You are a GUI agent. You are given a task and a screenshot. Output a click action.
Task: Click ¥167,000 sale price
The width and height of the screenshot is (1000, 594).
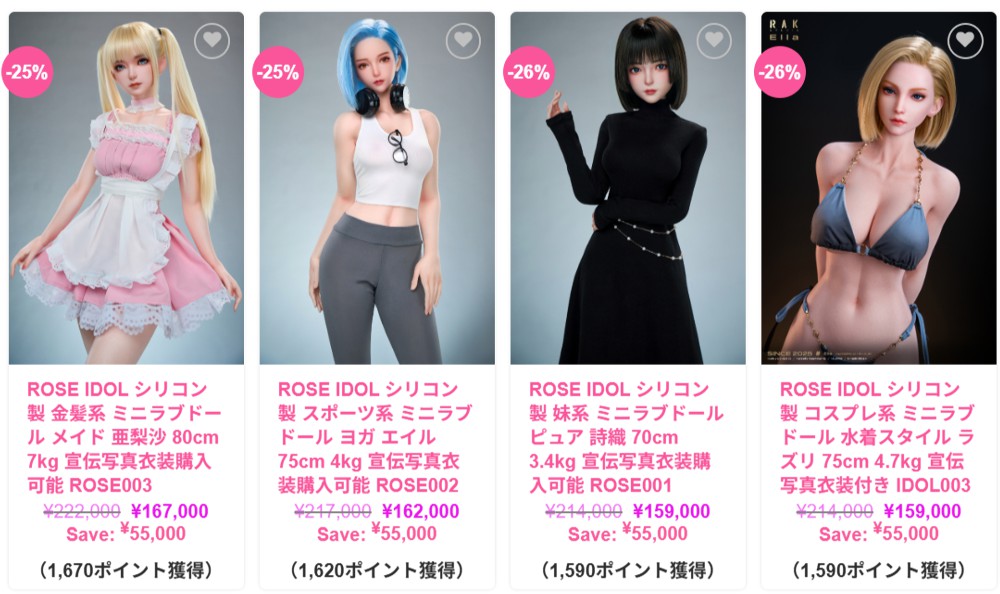click(x=170, y=511)
